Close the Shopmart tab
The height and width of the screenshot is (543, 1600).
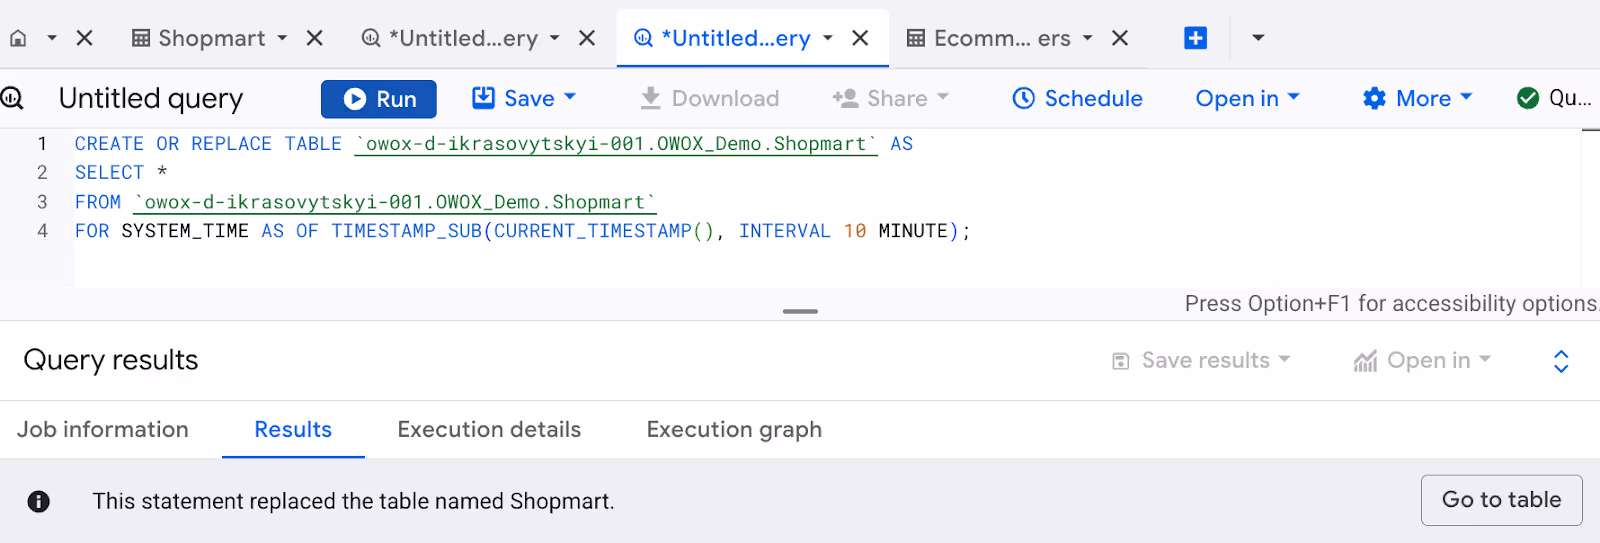tap(314, 38)
